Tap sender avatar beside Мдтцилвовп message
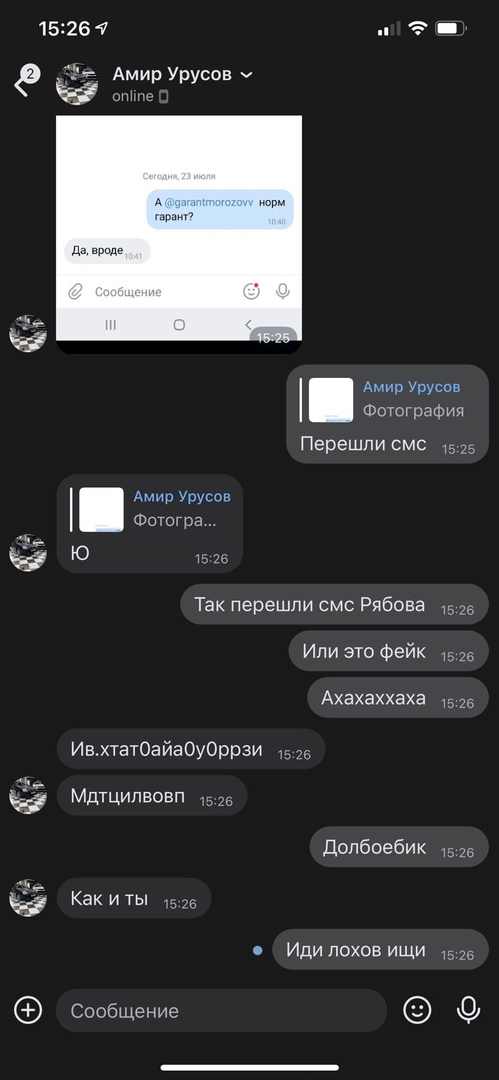 tap(28, 796)
